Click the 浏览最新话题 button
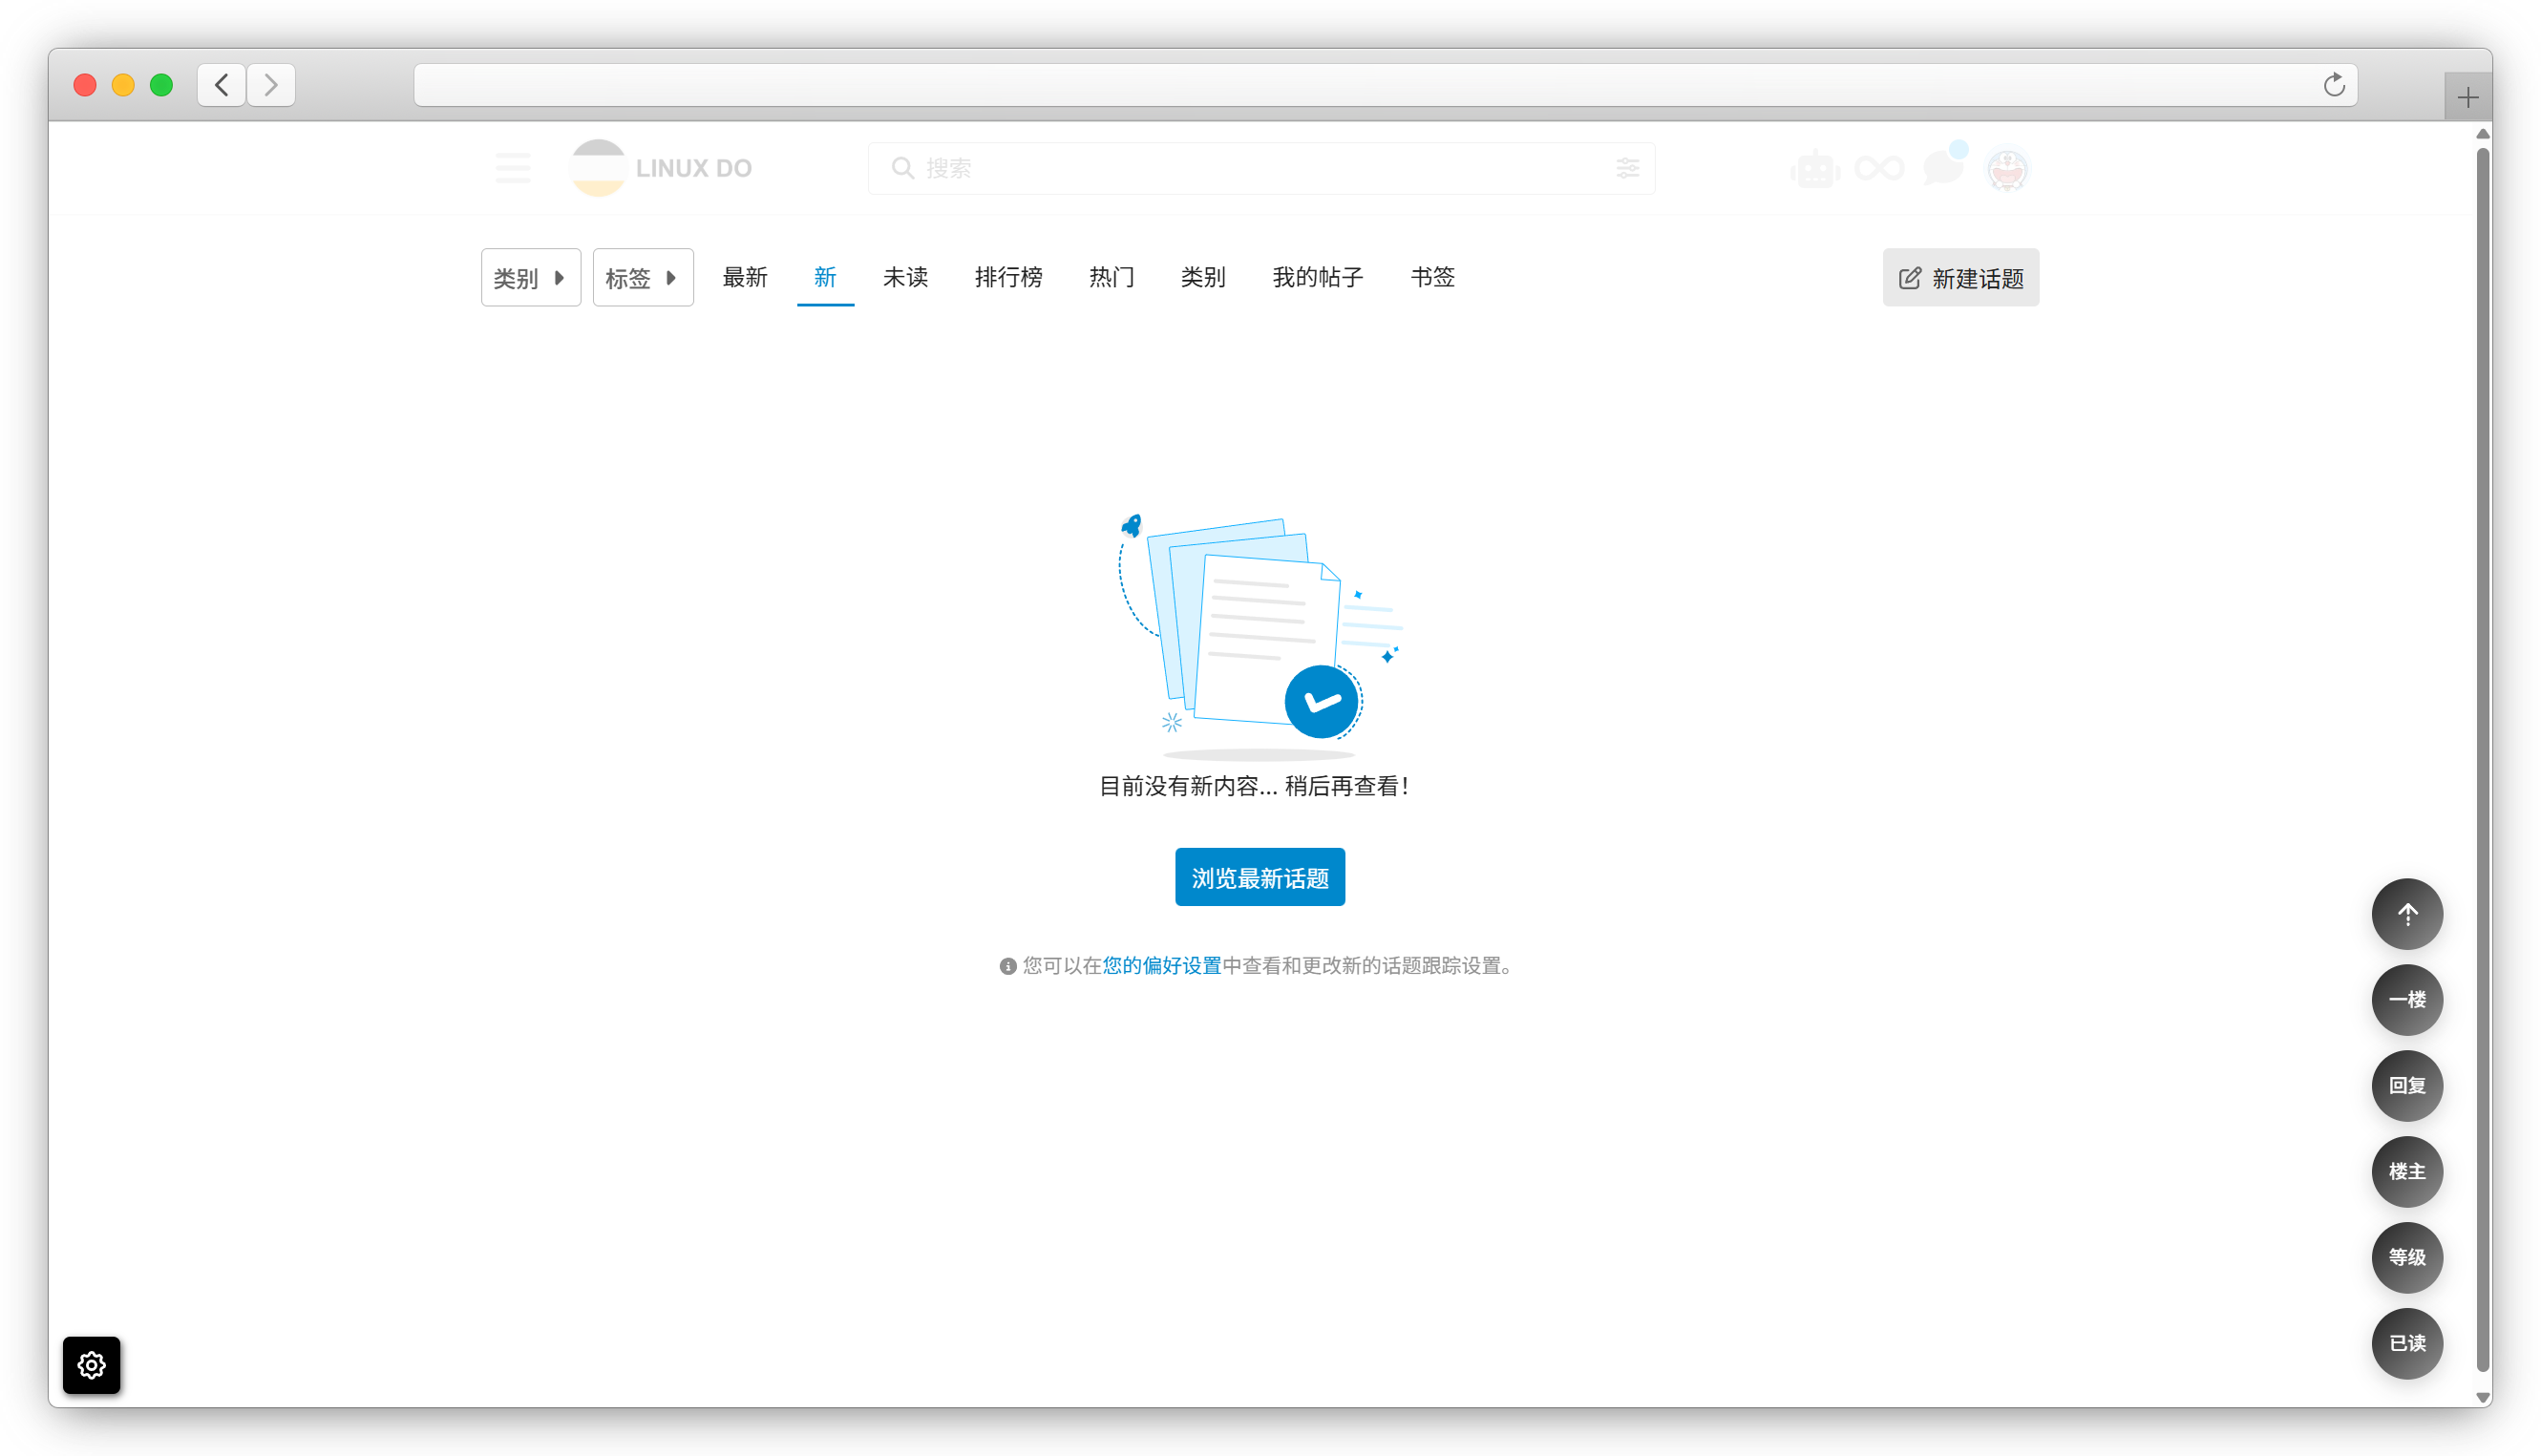Image resolution: width=2541 pixels, height=1456 pixels. (x=1259, y=877)
